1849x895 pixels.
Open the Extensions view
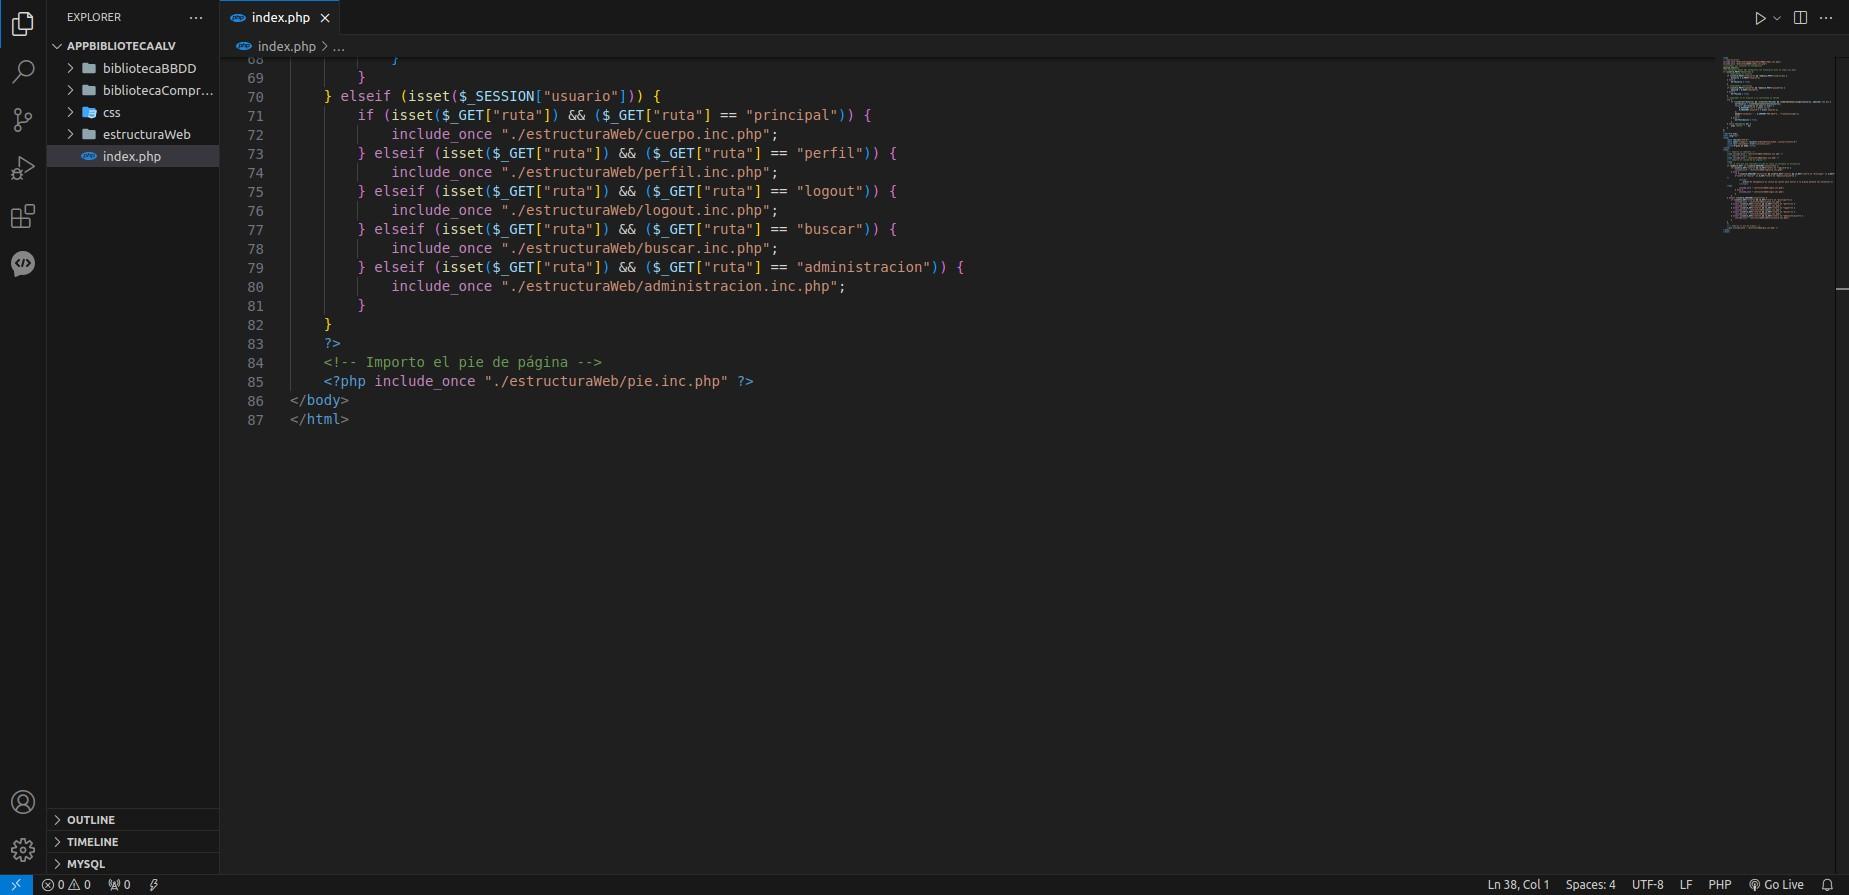pyautogui.click(x=22, y=215)
